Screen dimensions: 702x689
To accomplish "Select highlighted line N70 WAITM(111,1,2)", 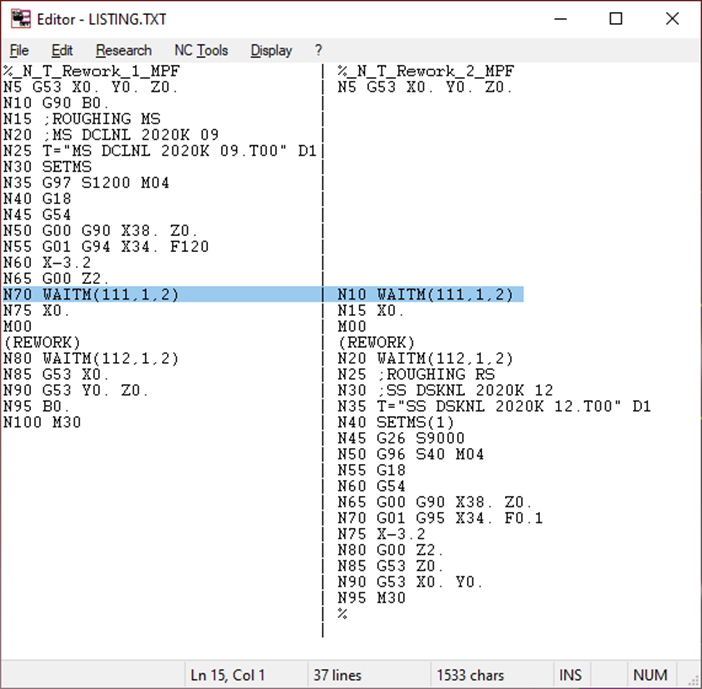I will coord(91,294).
